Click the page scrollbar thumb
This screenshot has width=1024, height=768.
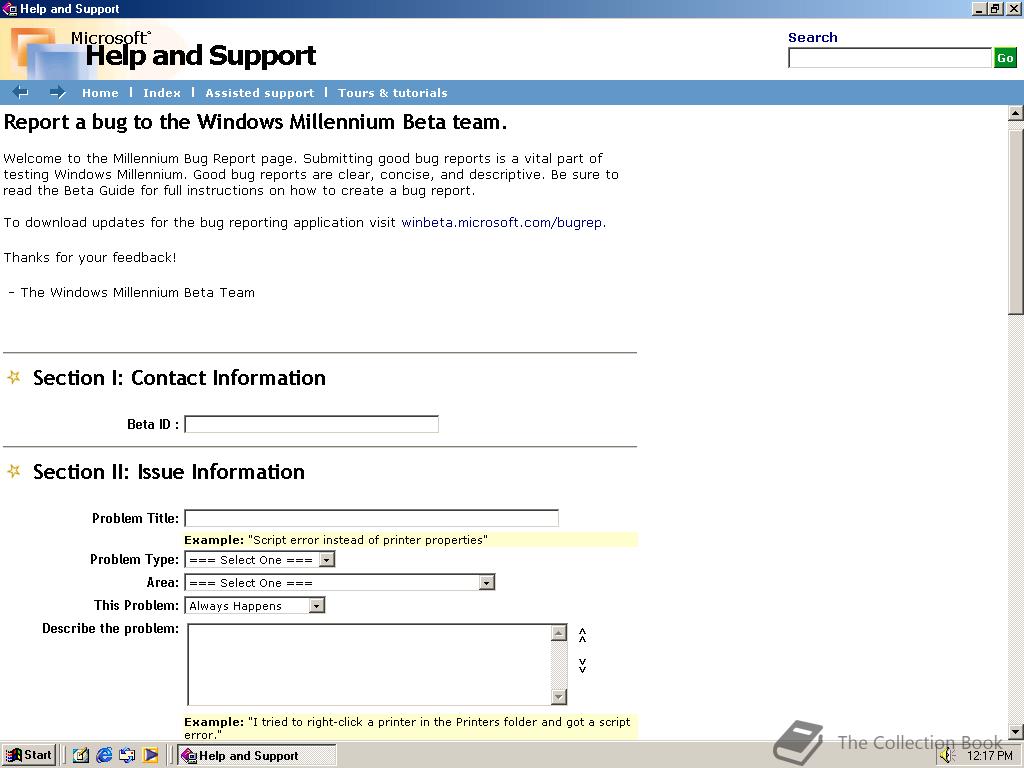[x=1016, y=222]
